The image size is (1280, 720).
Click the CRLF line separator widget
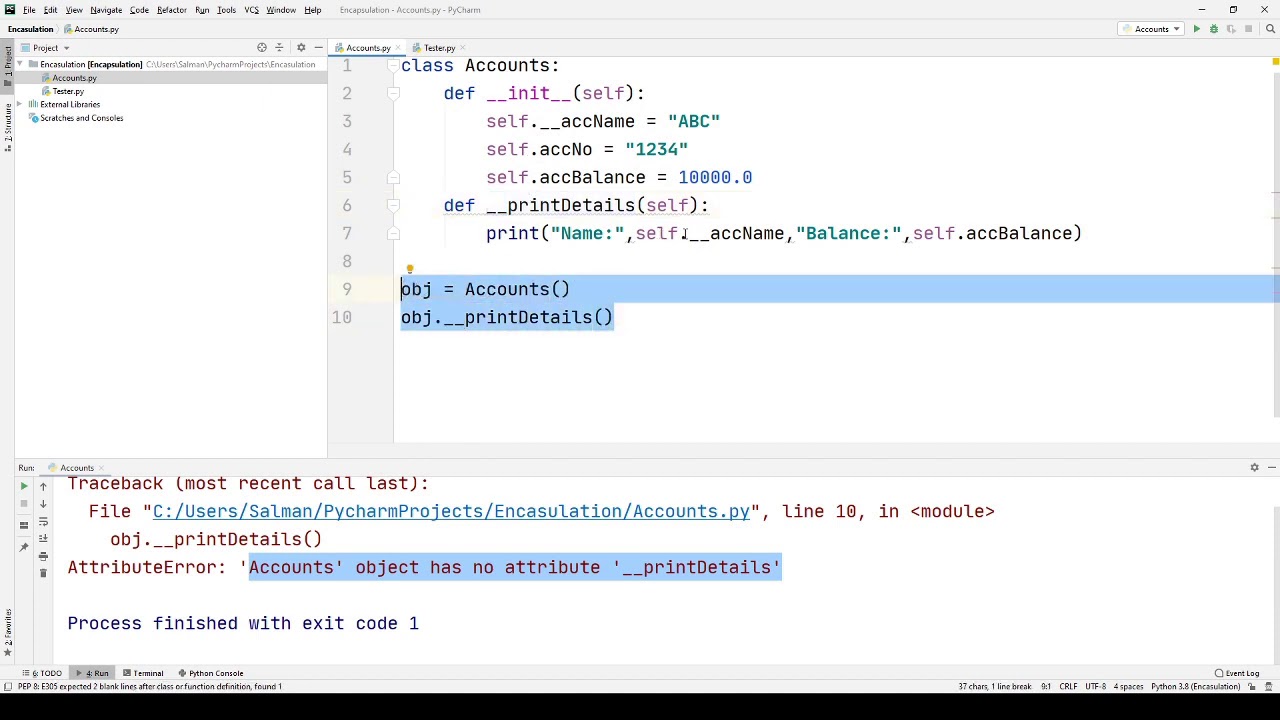click(1068, 687)
